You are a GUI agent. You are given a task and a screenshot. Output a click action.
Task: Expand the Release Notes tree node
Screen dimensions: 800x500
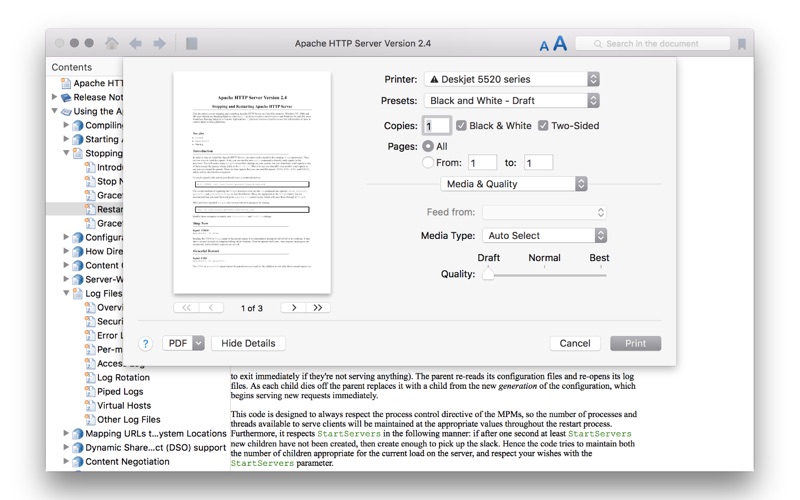[54, 96]
